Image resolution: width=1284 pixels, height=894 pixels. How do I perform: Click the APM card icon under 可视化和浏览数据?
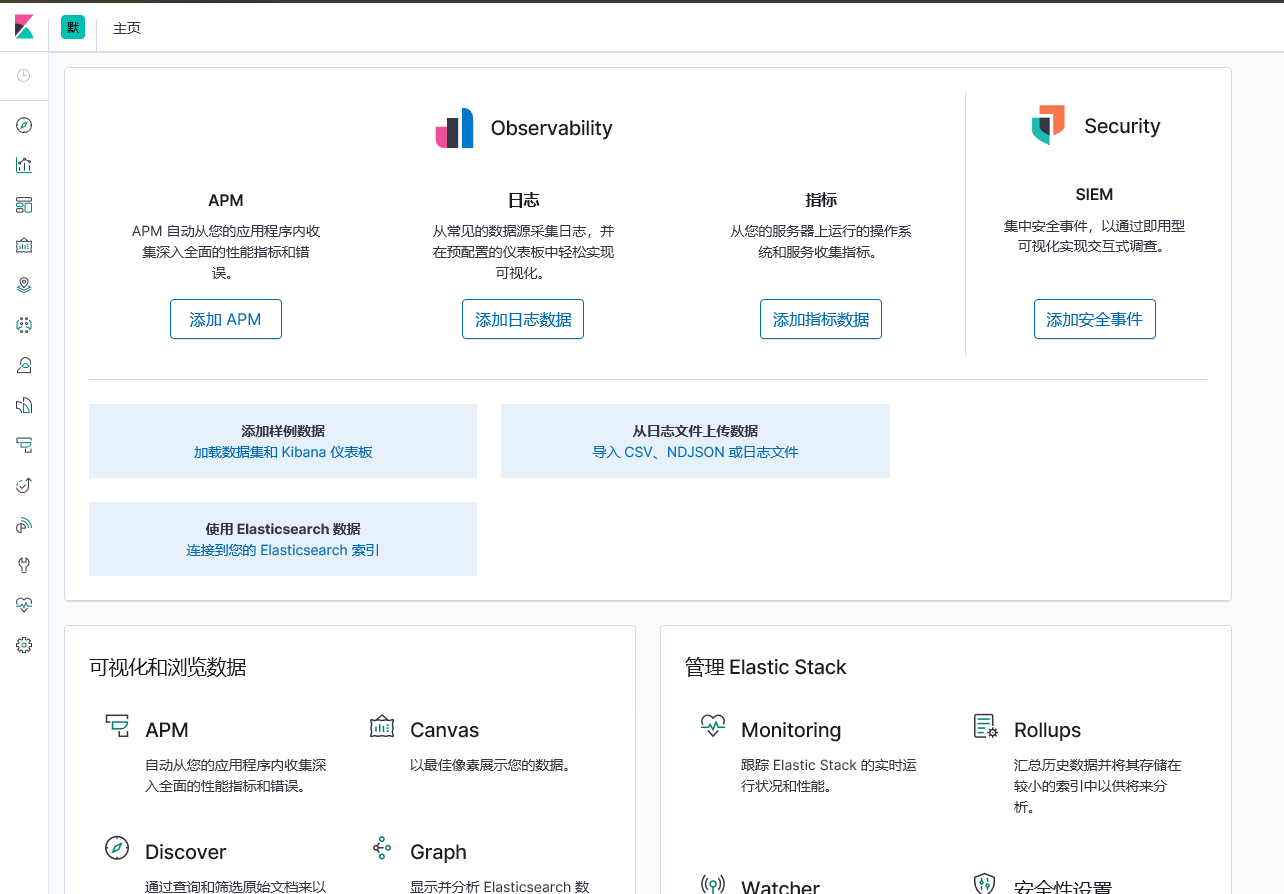pos(117,727)
